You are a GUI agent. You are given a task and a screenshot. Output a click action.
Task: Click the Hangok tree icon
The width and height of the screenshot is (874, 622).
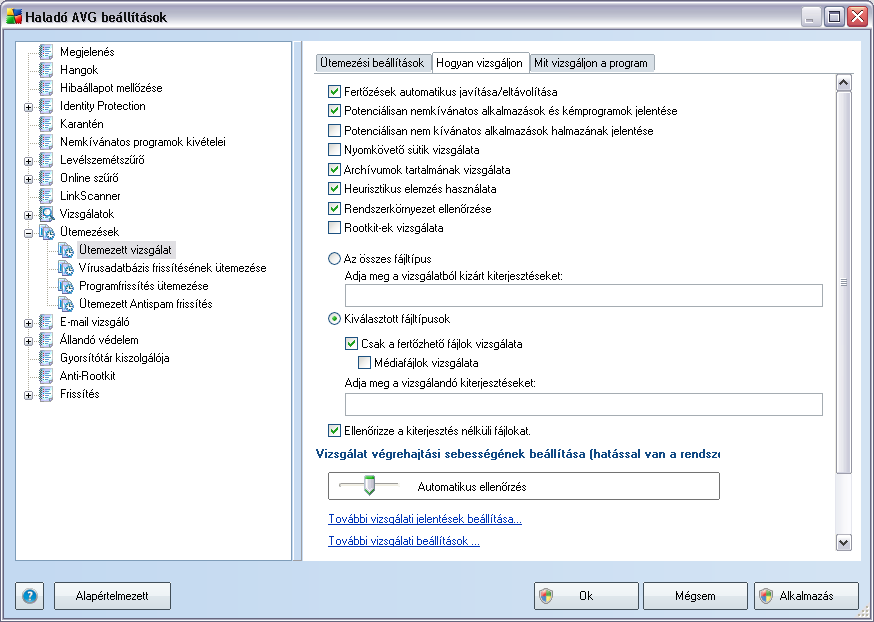pos(46,70)
